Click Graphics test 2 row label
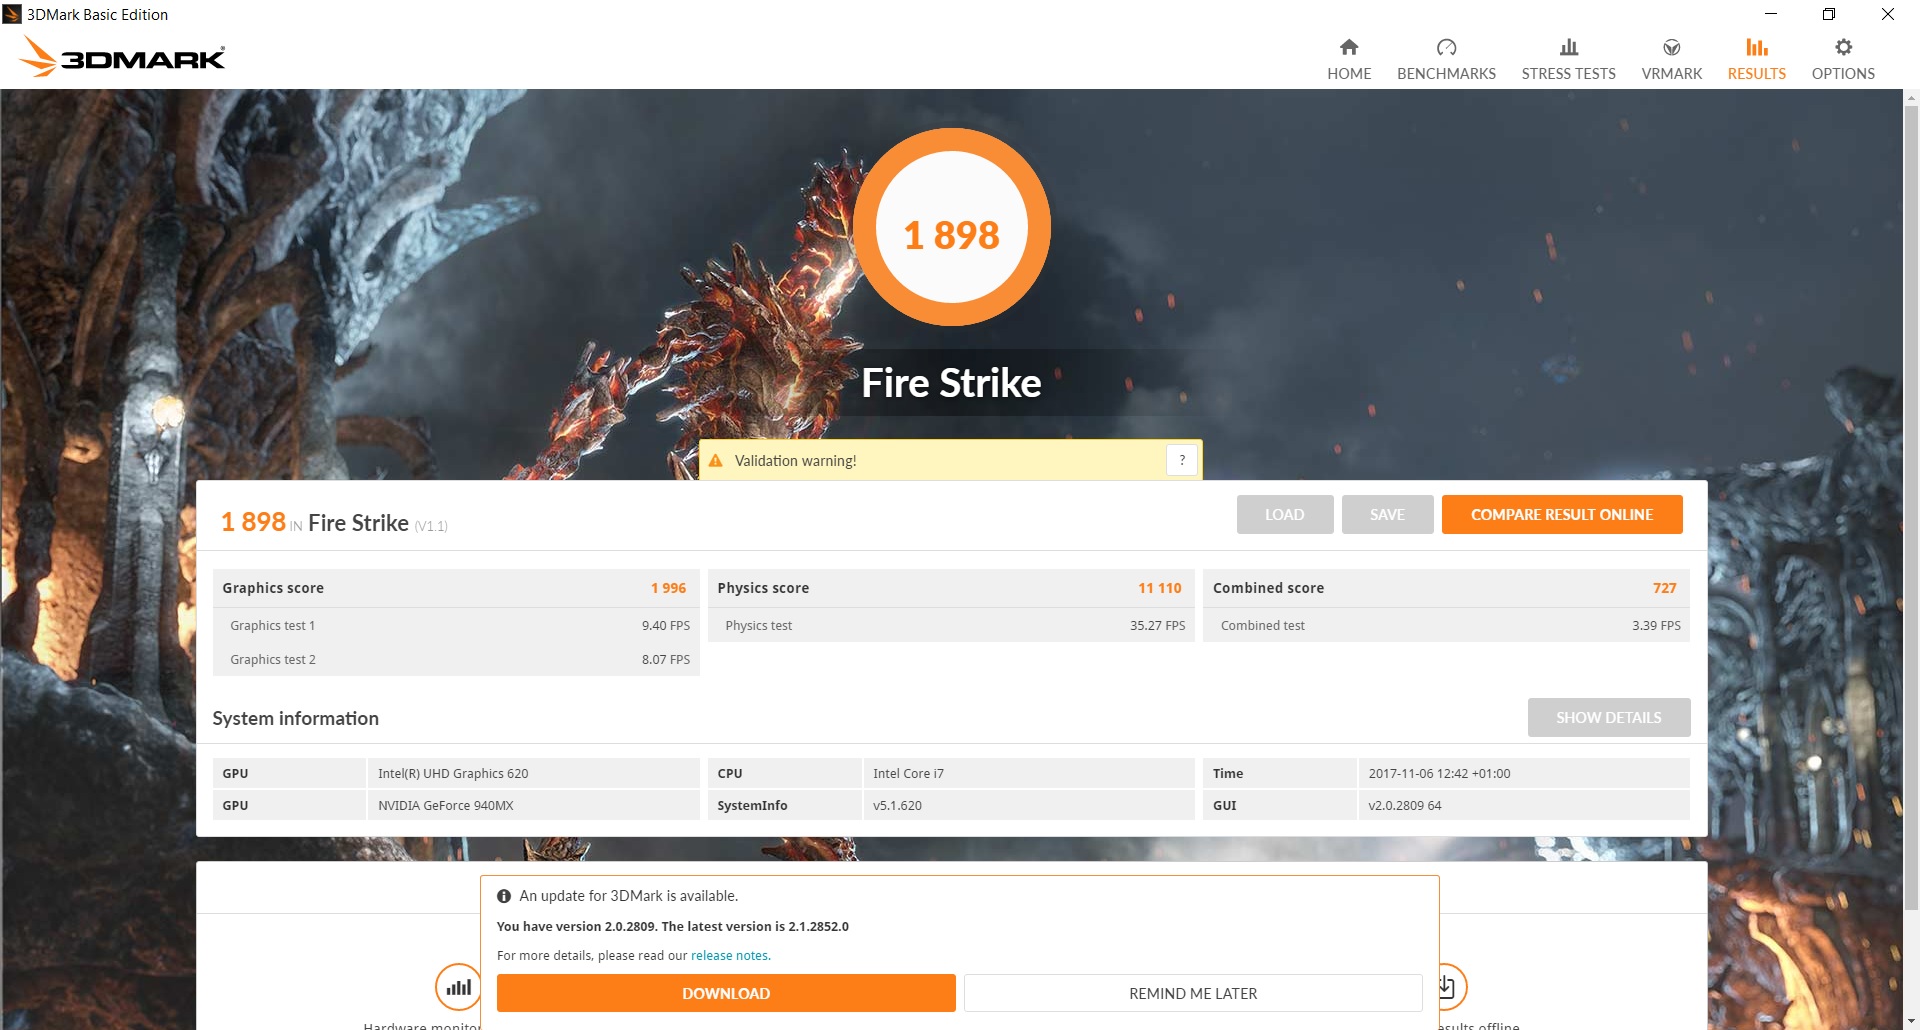The image size is (1920, 1030). 272,660
